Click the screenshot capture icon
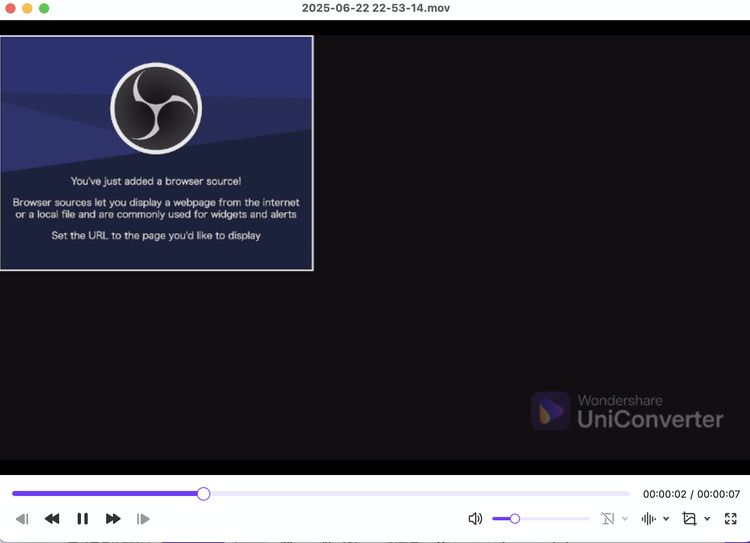 (x=689, y=519)
